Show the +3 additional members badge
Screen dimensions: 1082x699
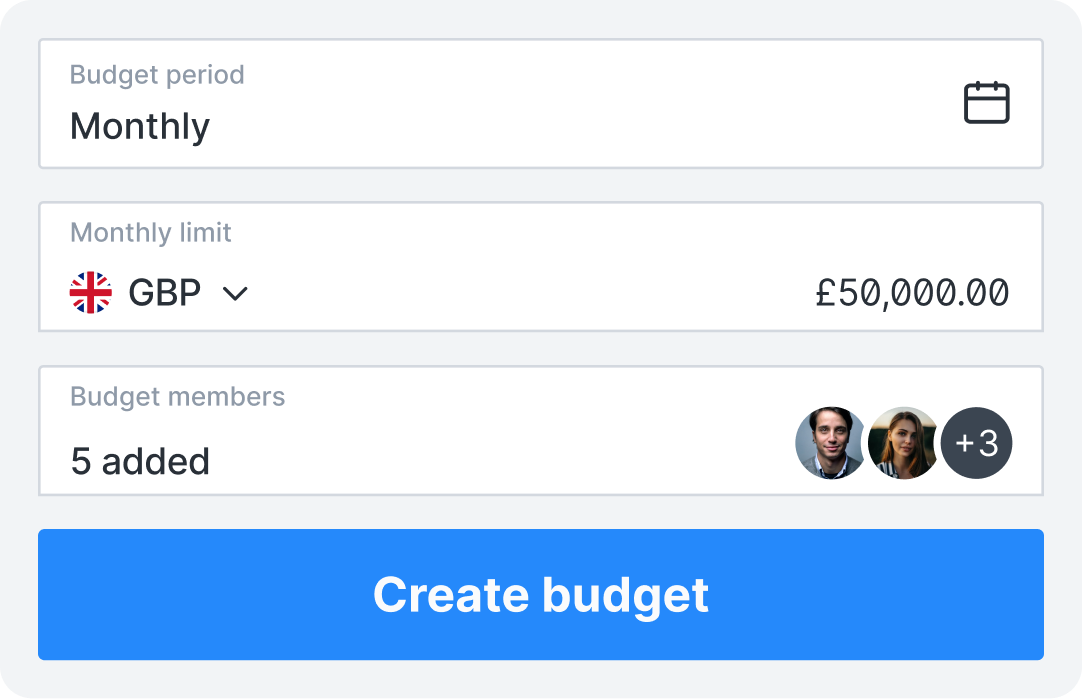point(977,442)
